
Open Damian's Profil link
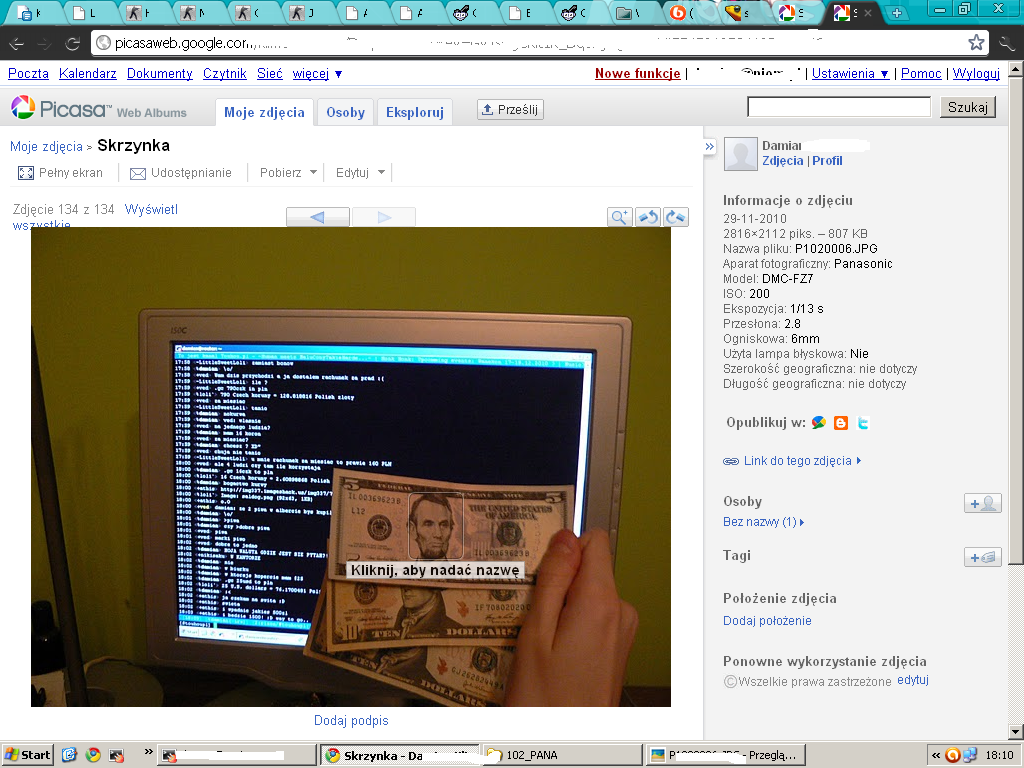pyautogui.click(x=827, y=161)
